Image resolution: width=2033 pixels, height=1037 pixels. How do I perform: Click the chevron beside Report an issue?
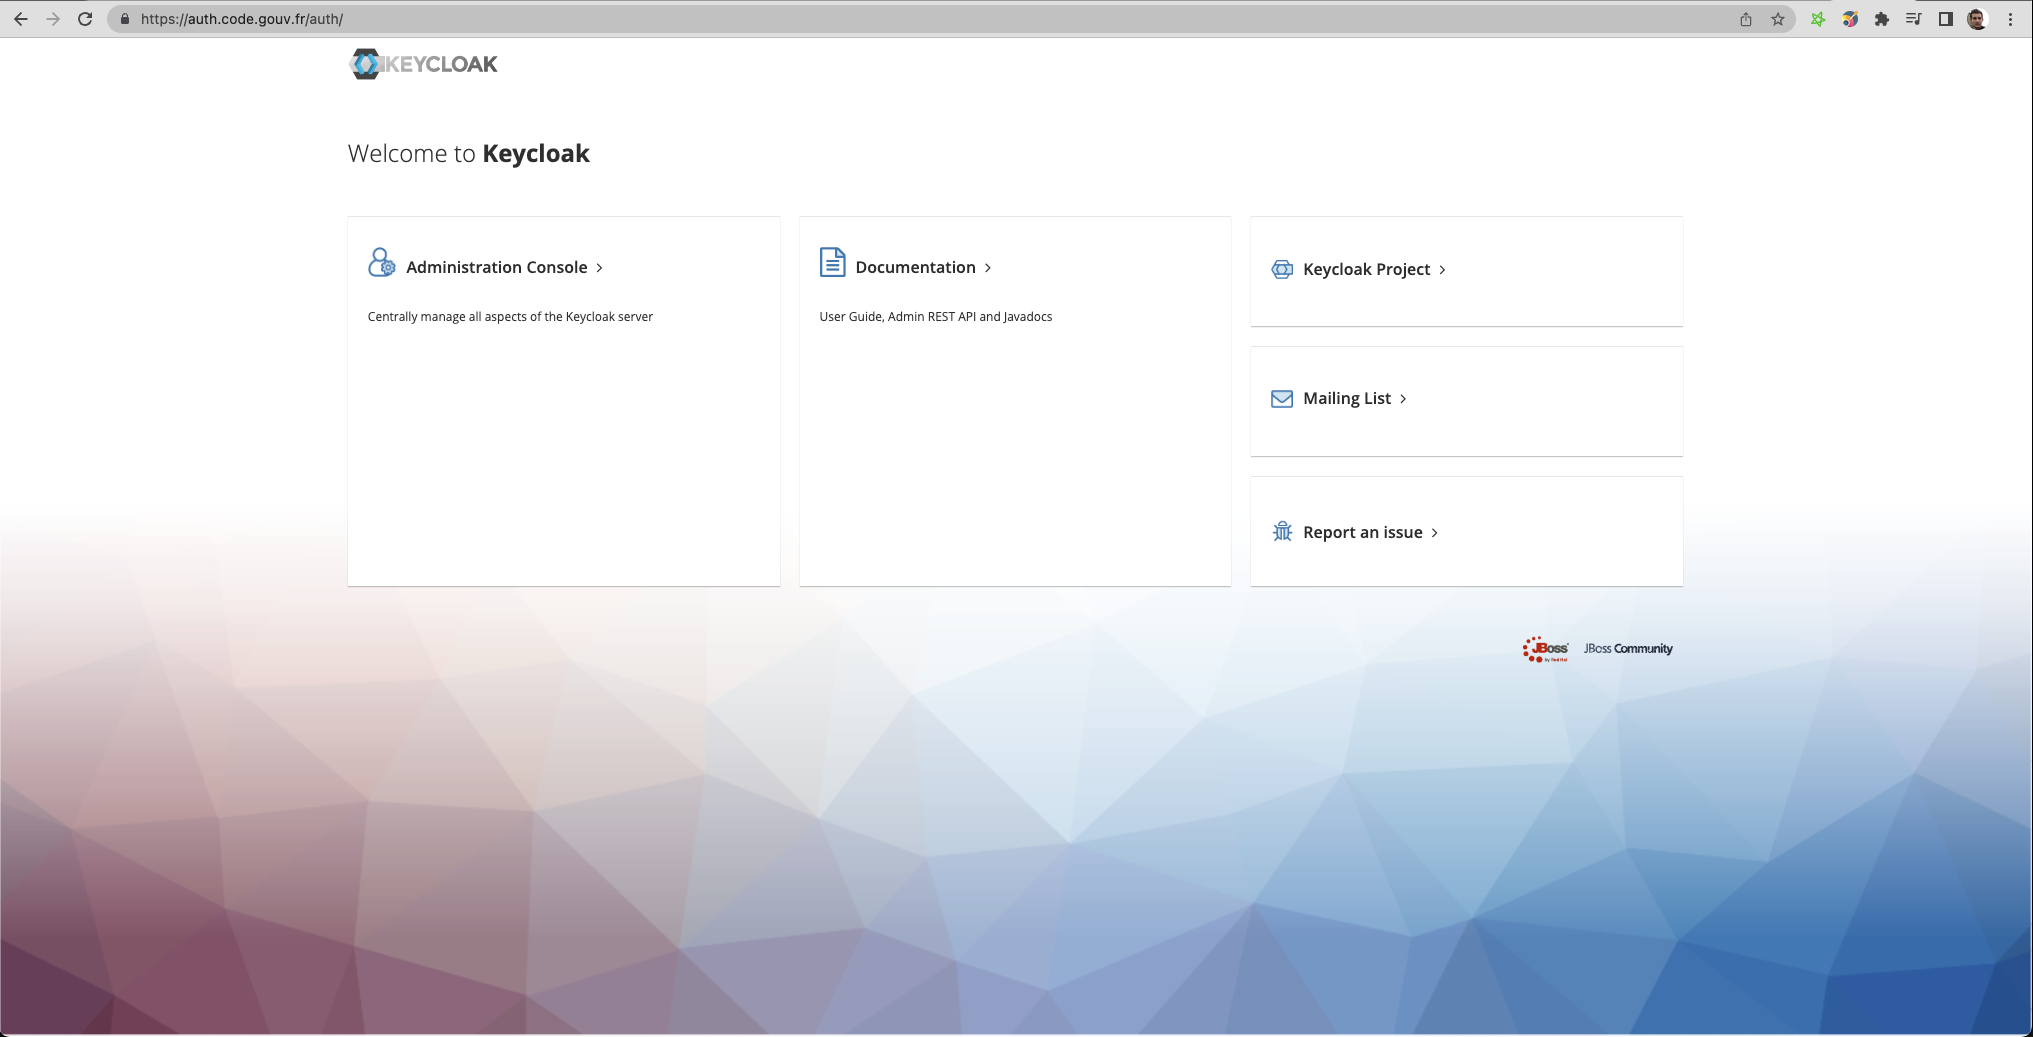[x=1435, y=533]
